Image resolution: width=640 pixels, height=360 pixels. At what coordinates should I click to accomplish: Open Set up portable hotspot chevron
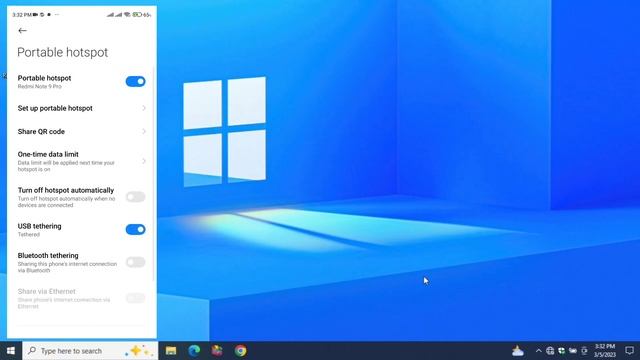coord(144,108)
